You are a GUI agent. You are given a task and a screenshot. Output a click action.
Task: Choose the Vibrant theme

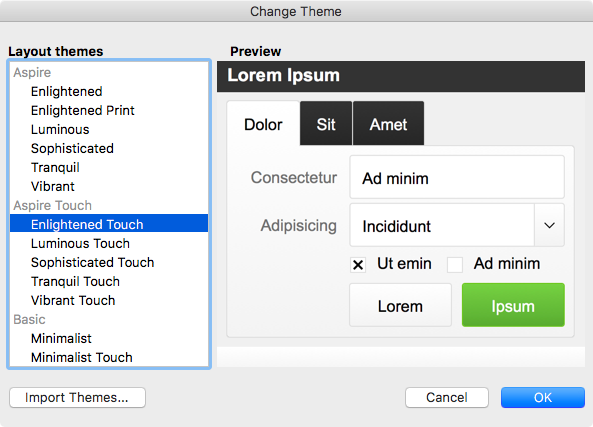(x=109, y=186)
